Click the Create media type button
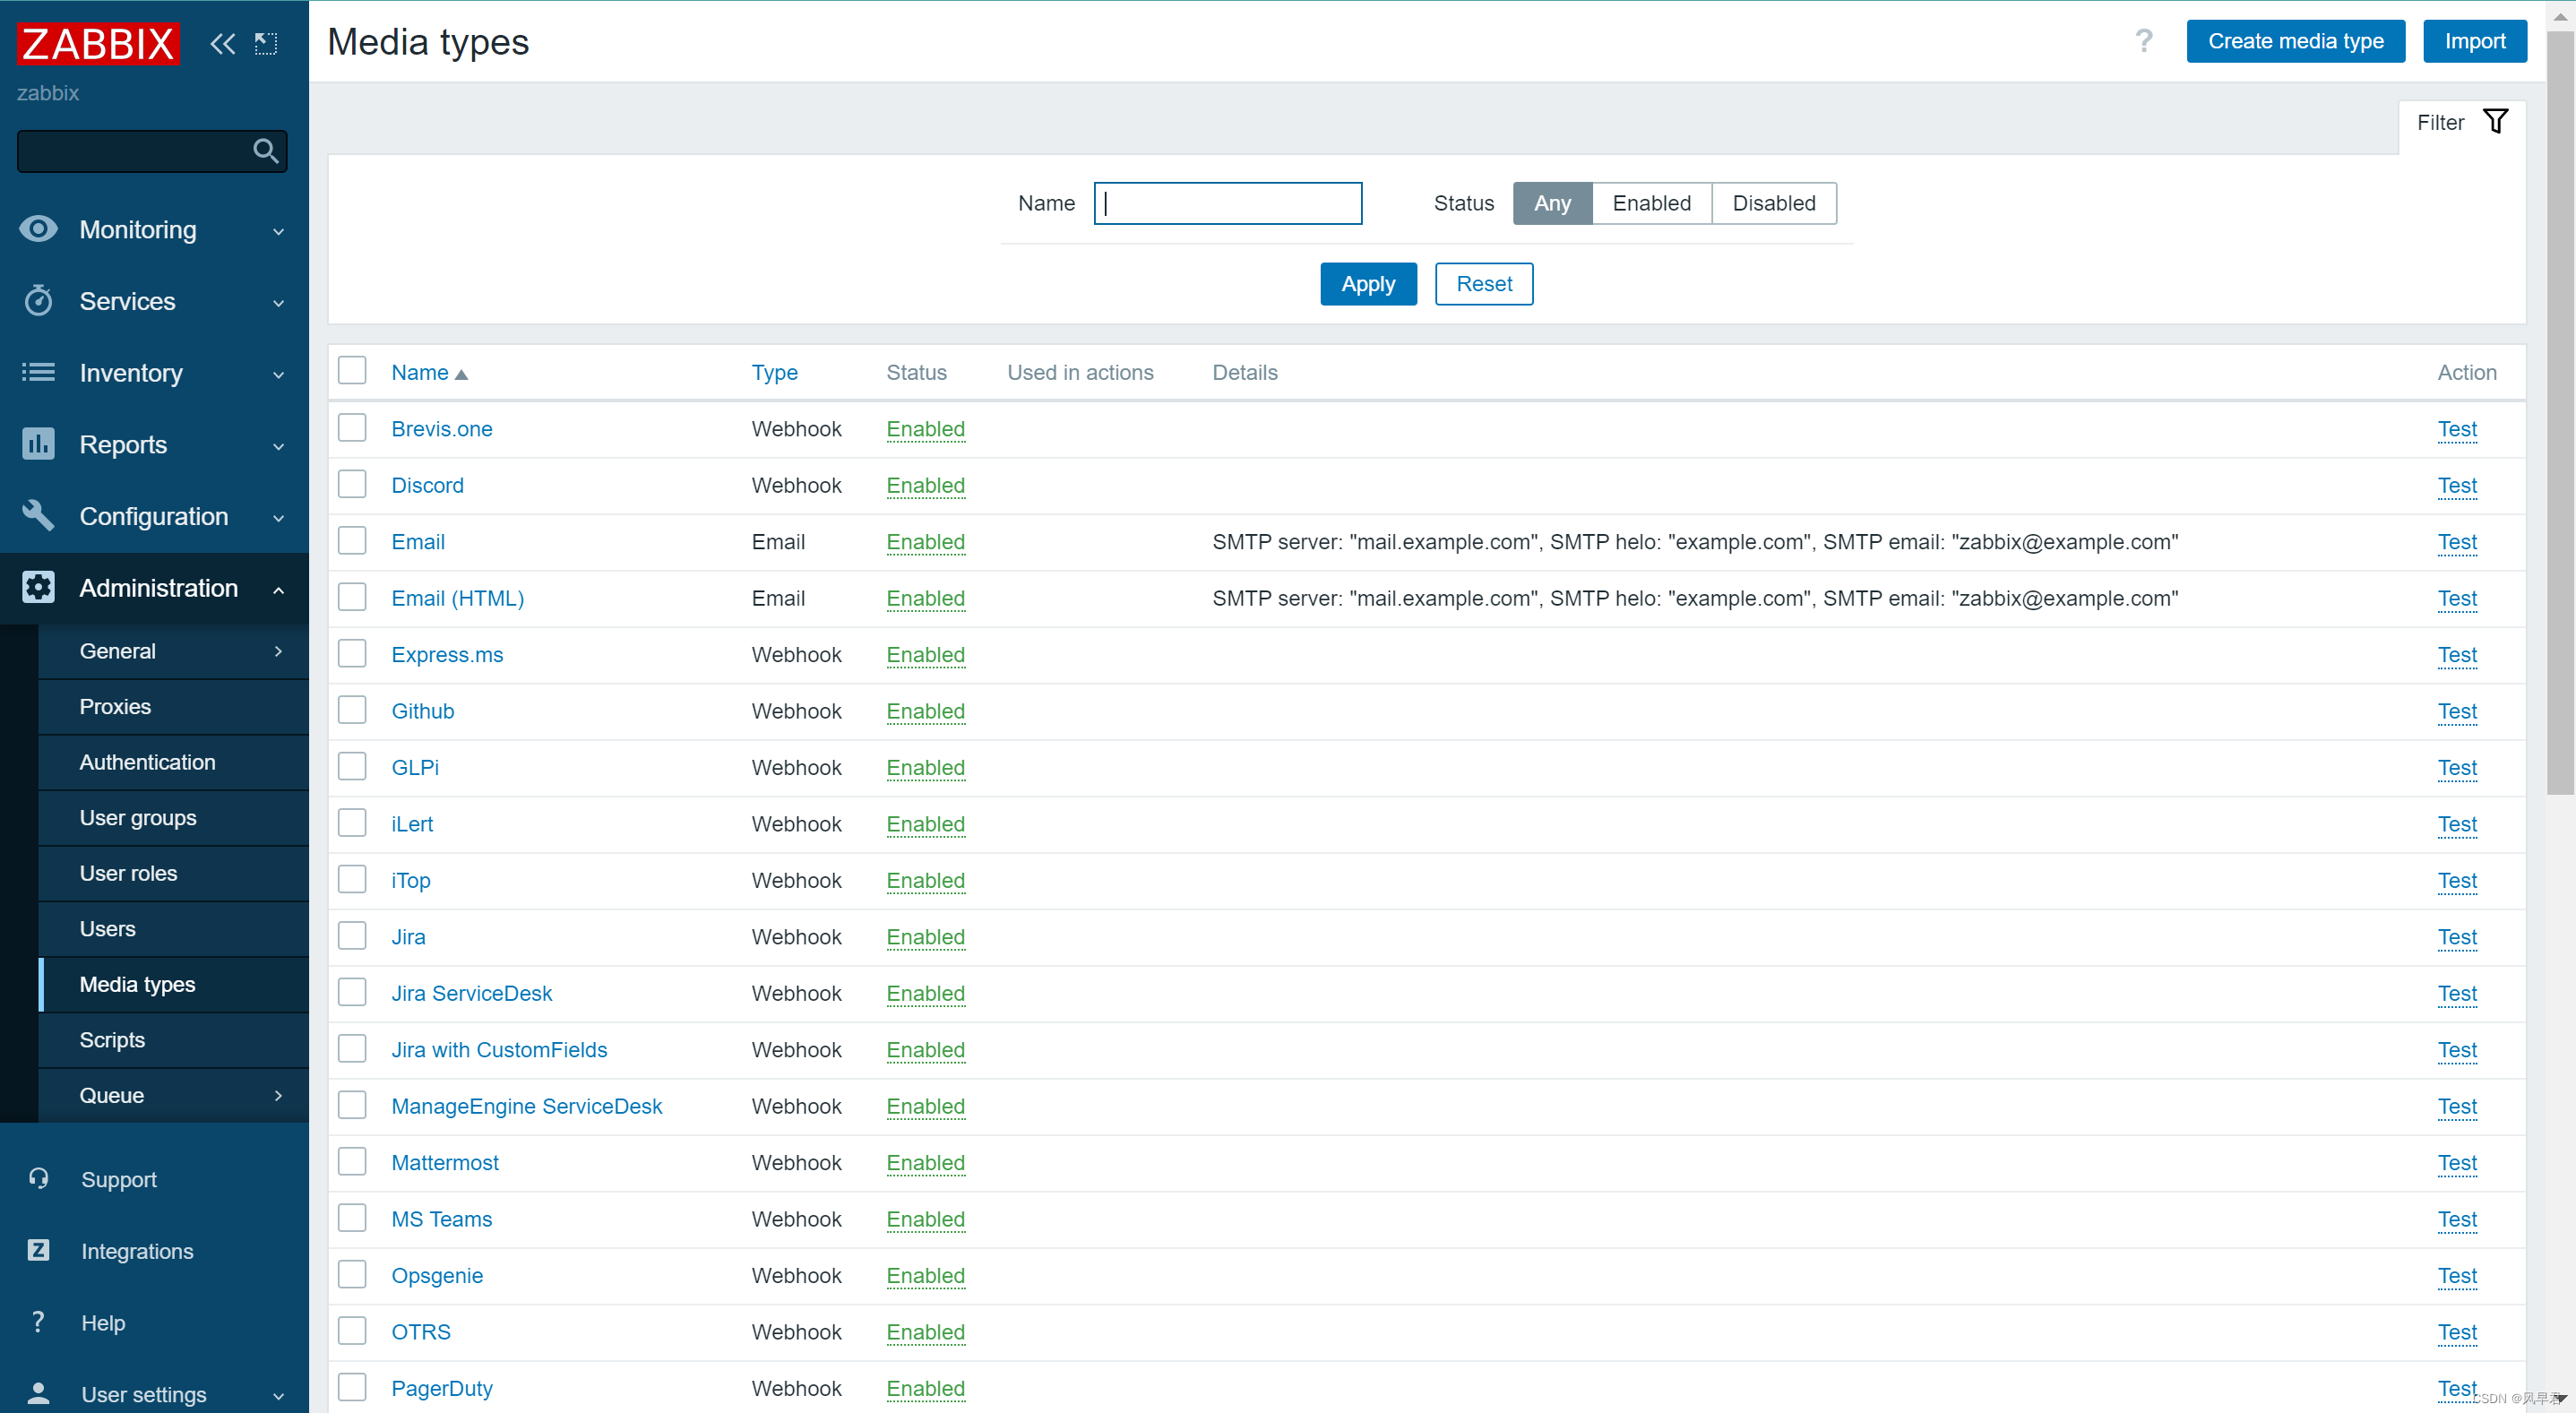Viewport: 2576px width, 1413px height. 2295,41
